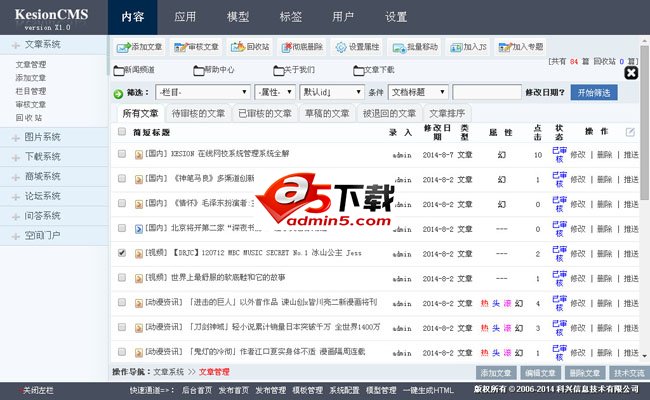Open the 文档标题 condition dropdown
Image resolution: width=650 pixels, height=400 pixels.
[x=418, y=92]
